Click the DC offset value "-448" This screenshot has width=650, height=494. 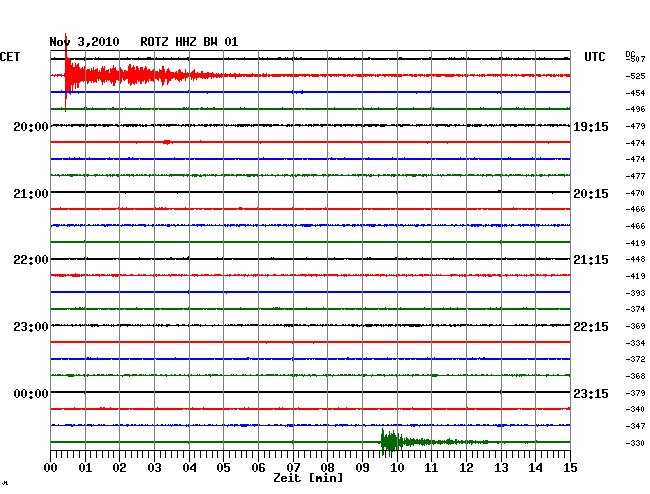point(635,259)
